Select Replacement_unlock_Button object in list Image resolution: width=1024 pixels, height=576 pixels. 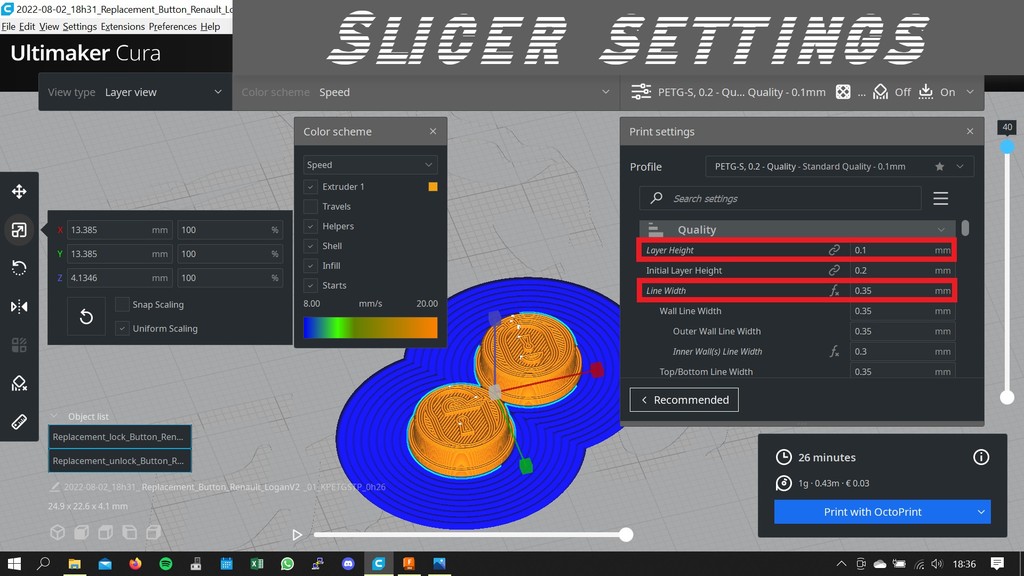(x=120, y=461)
